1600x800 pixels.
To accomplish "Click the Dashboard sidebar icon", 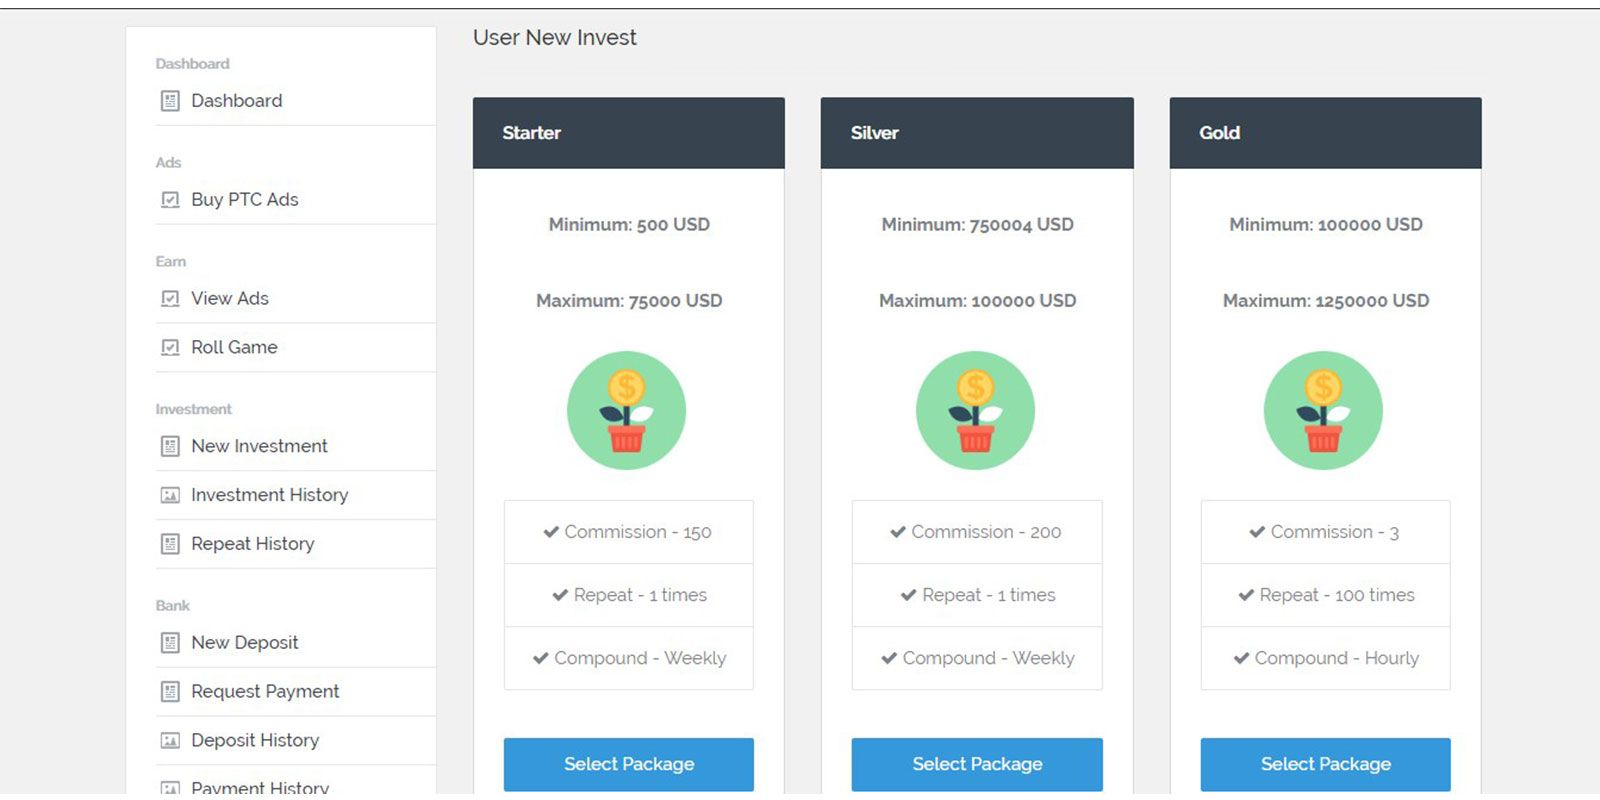I will pyautogui.click(x=170, y=101).
